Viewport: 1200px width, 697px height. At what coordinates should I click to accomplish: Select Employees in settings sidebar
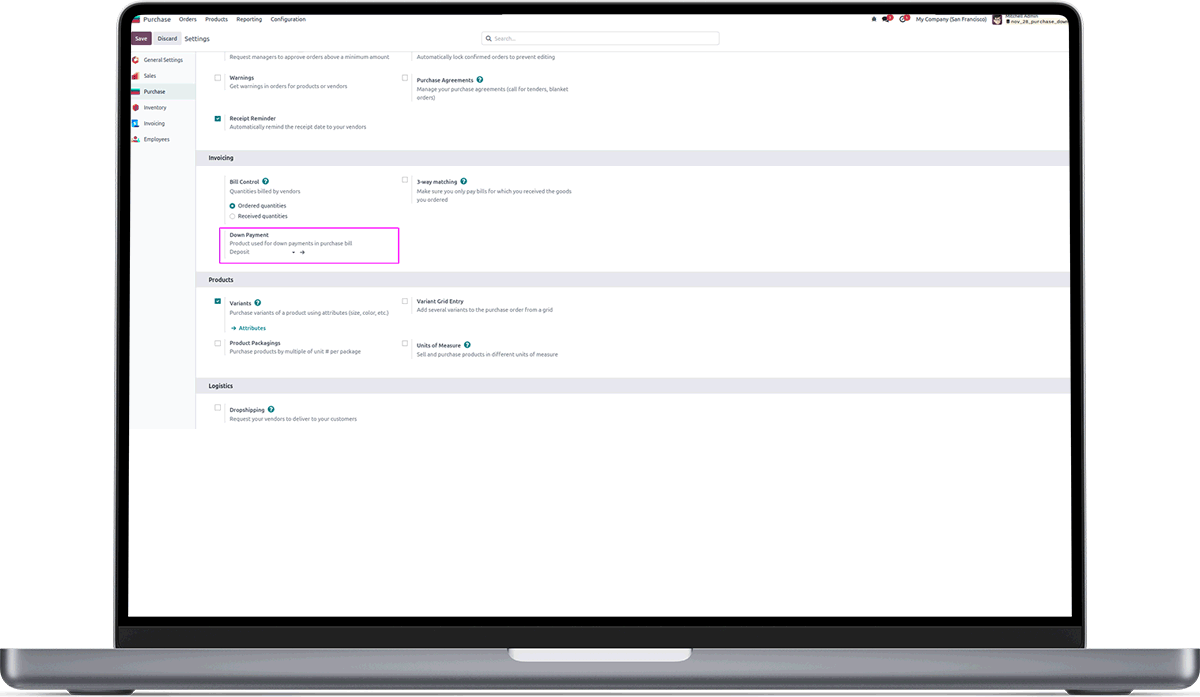pyautogui.click(x=156, y=140)
